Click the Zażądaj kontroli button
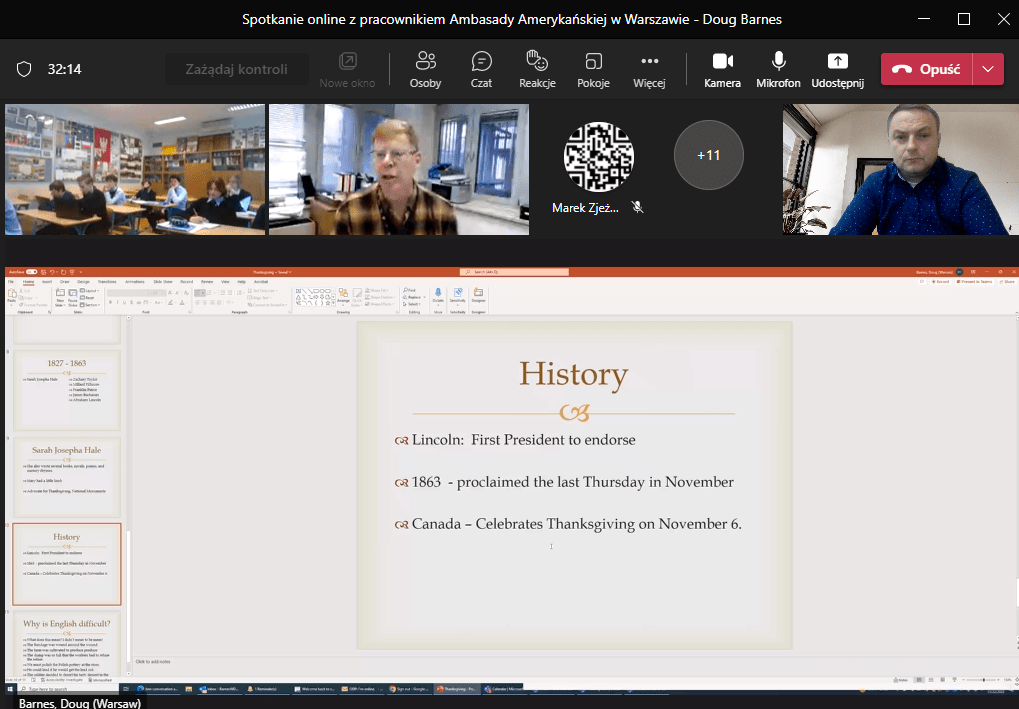The width and height of the screenshot is (1019, 709). coord(236,69)
